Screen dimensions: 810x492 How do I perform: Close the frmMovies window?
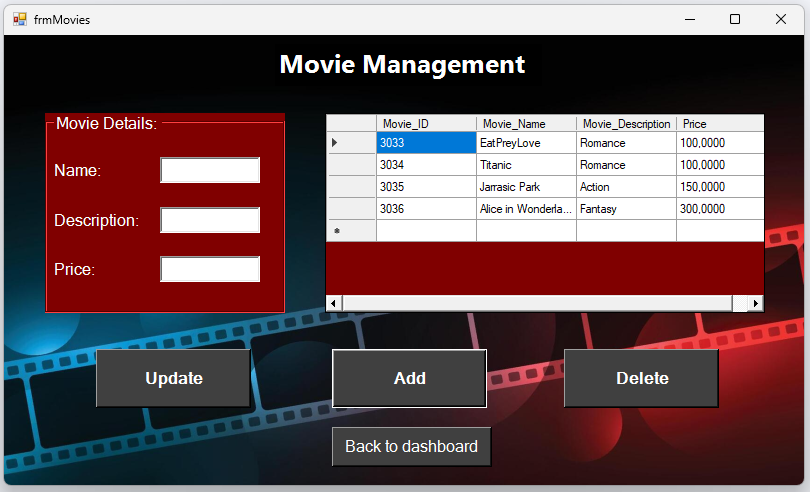(781, 20)
